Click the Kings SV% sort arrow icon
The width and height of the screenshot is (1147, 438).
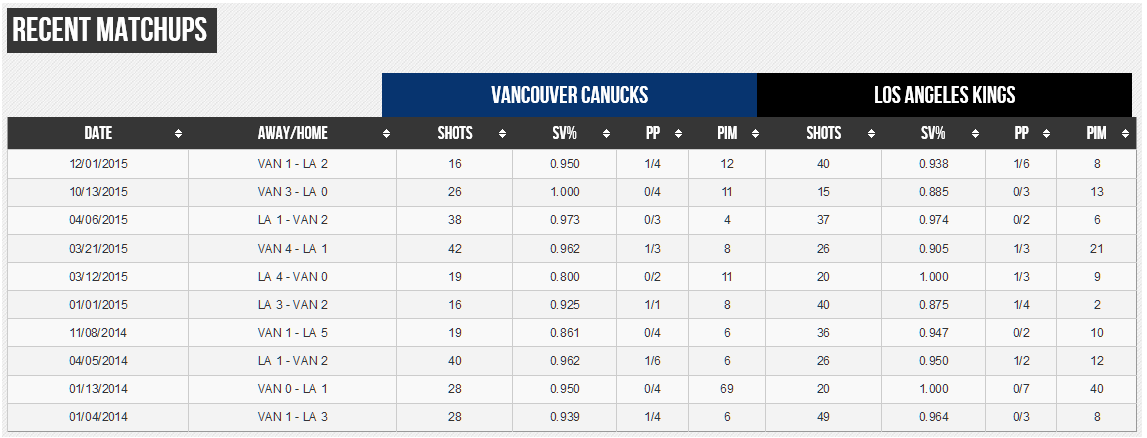coord(975,134)
